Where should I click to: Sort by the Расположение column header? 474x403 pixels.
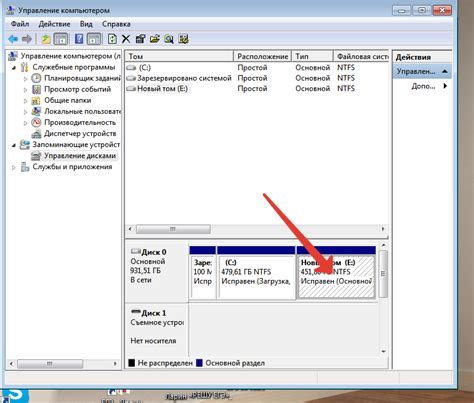point(262,56)
